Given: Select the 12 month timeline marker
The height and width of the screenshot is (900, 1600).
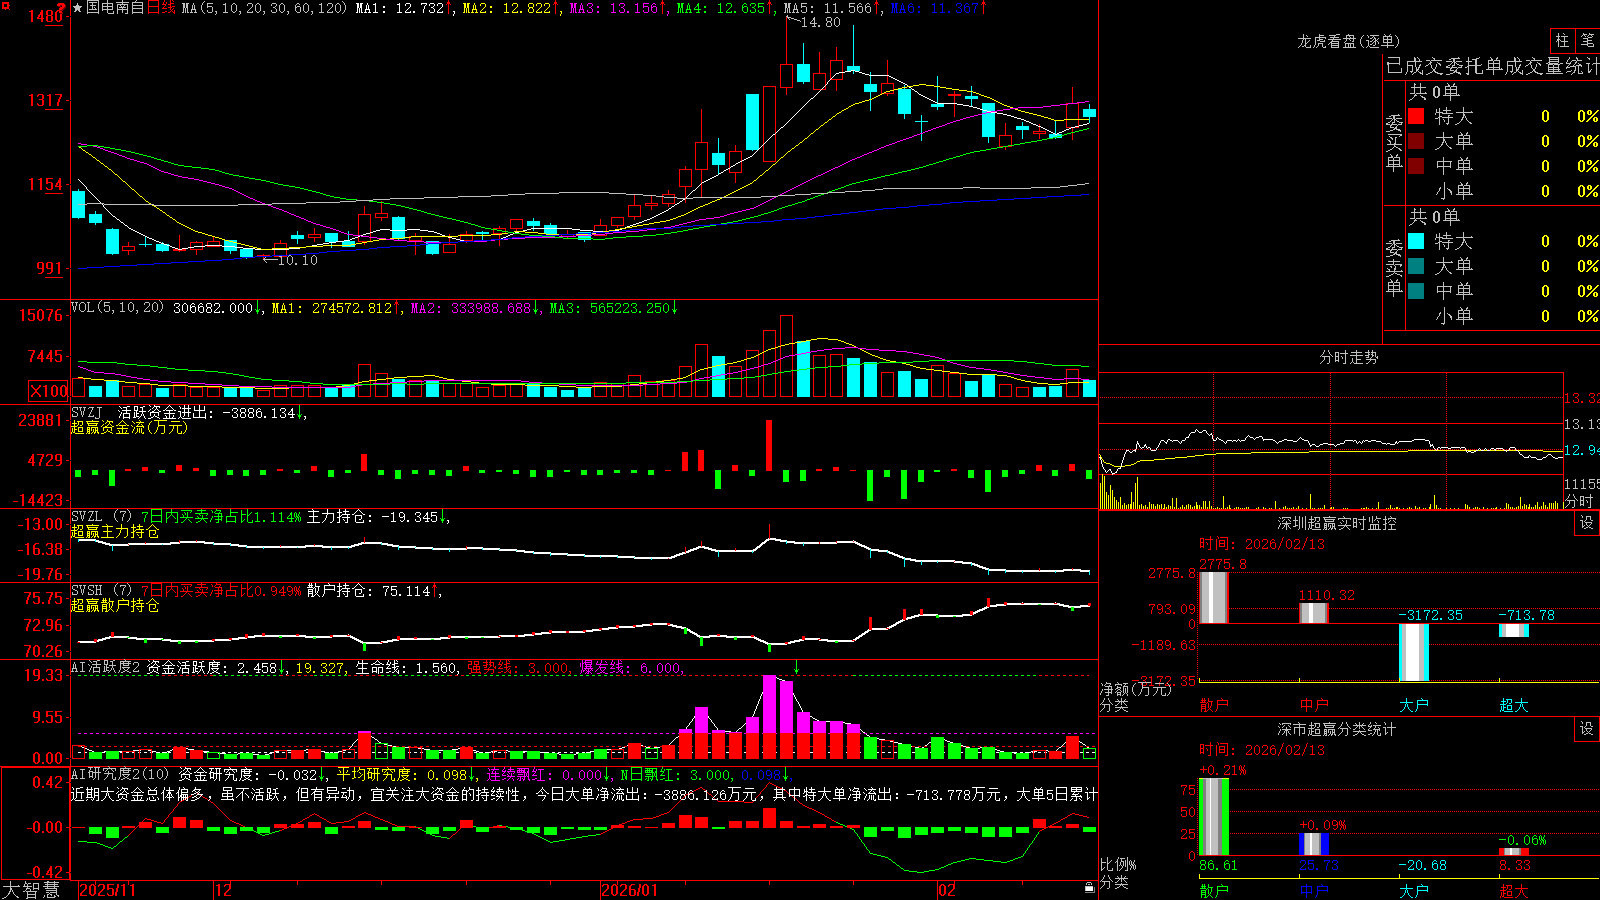Looking at the screenshot, I should coord(224,890).
